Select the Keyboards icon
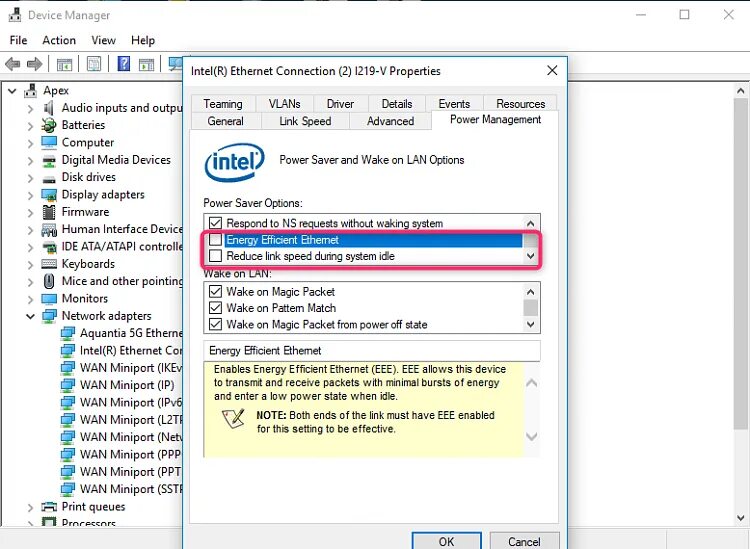This screenshot has width=750, height=549. click(x=49, y=264)
